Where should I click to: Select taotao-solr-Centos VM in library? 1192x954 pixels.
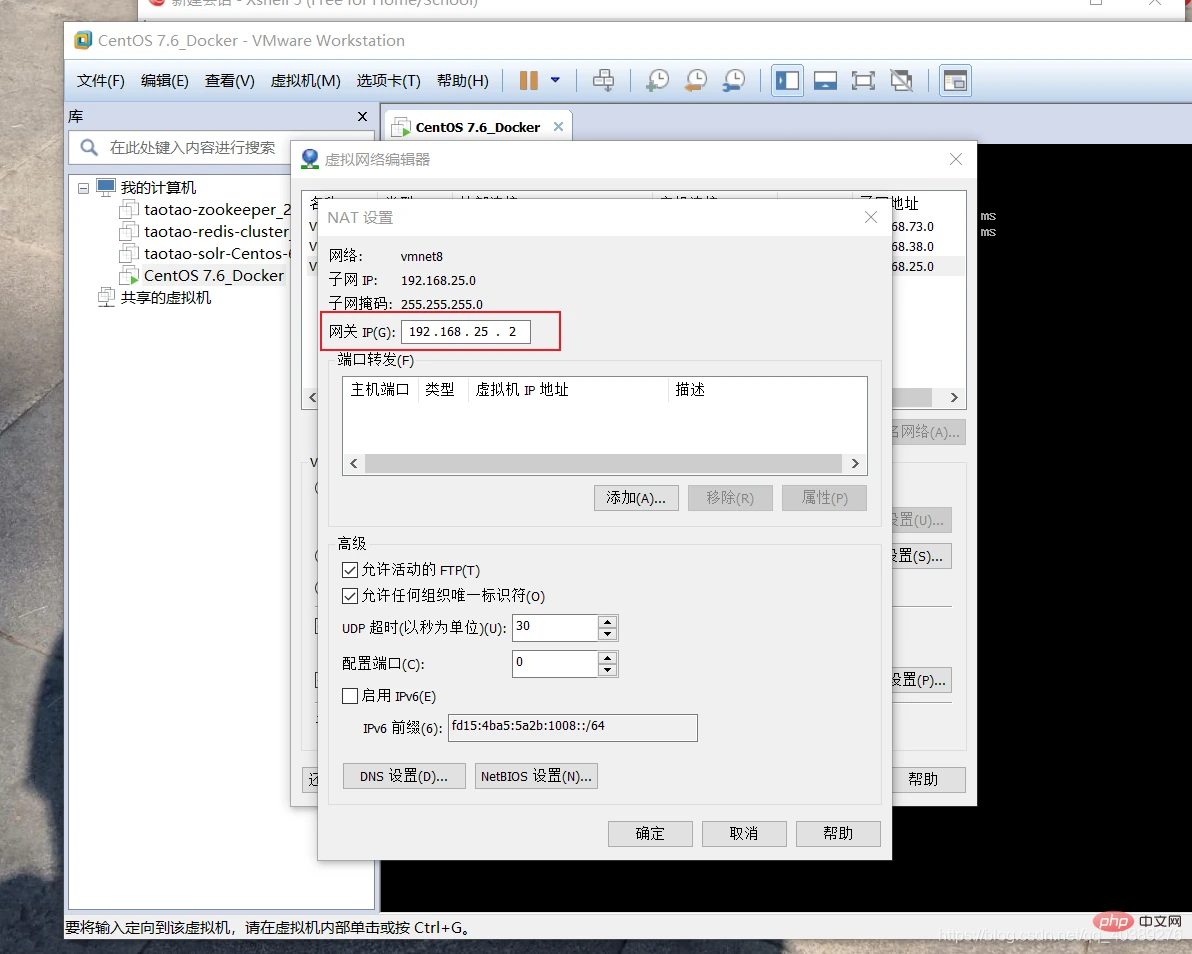217,254
